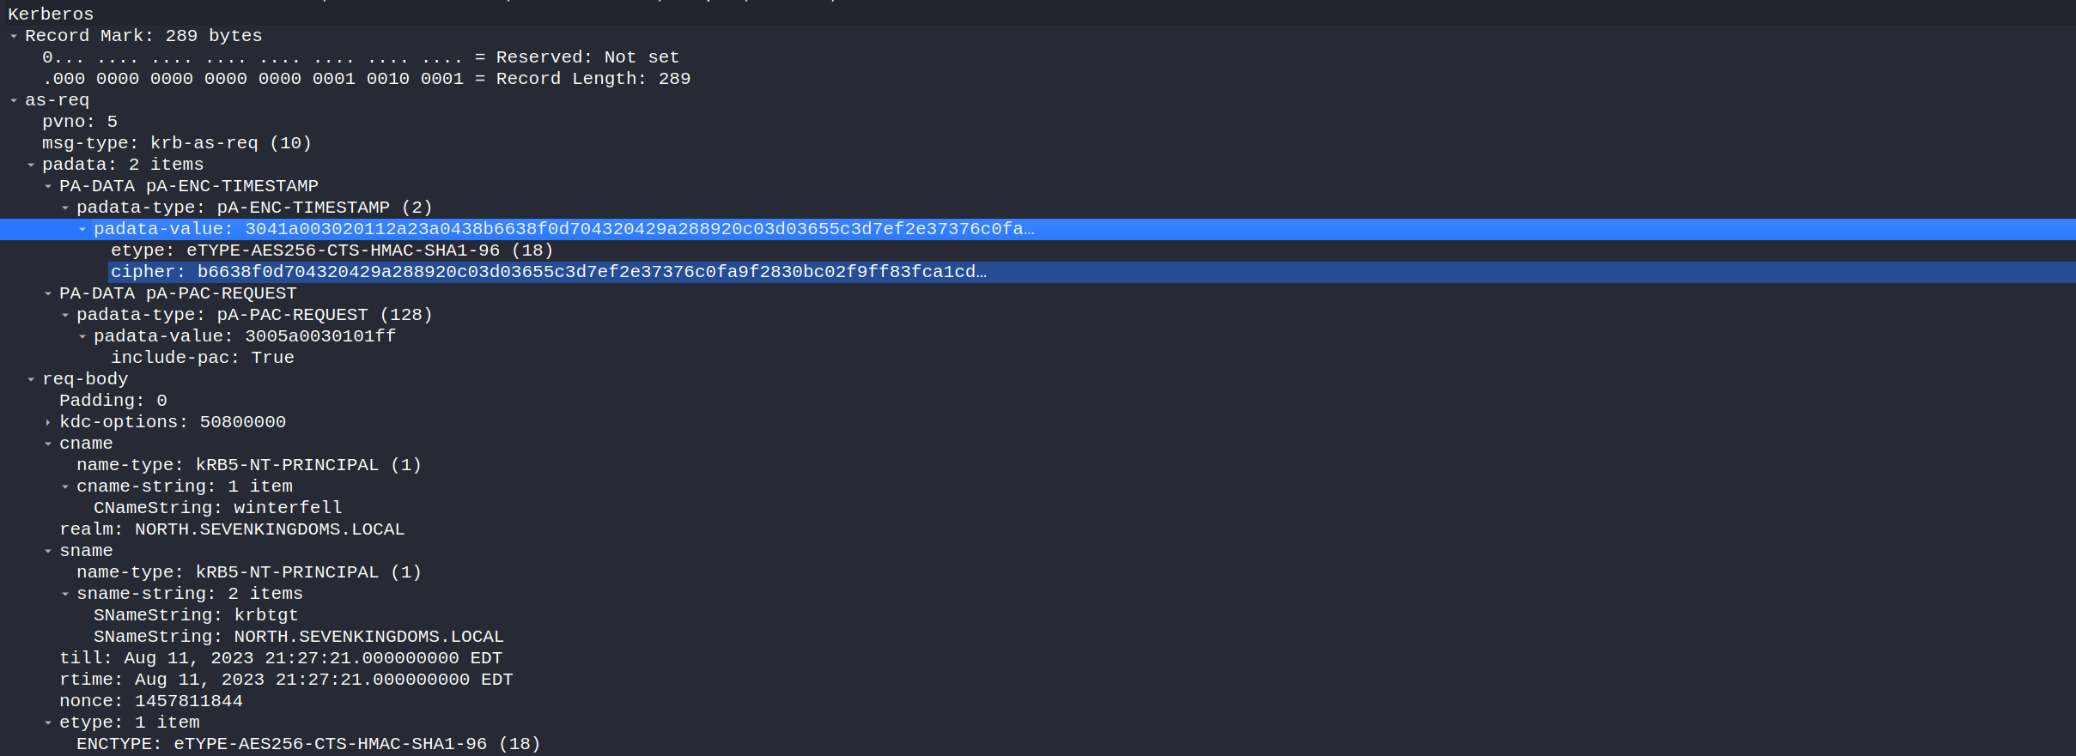
Task: Collapse the etype: 1 item node
Action: point(48,723)
